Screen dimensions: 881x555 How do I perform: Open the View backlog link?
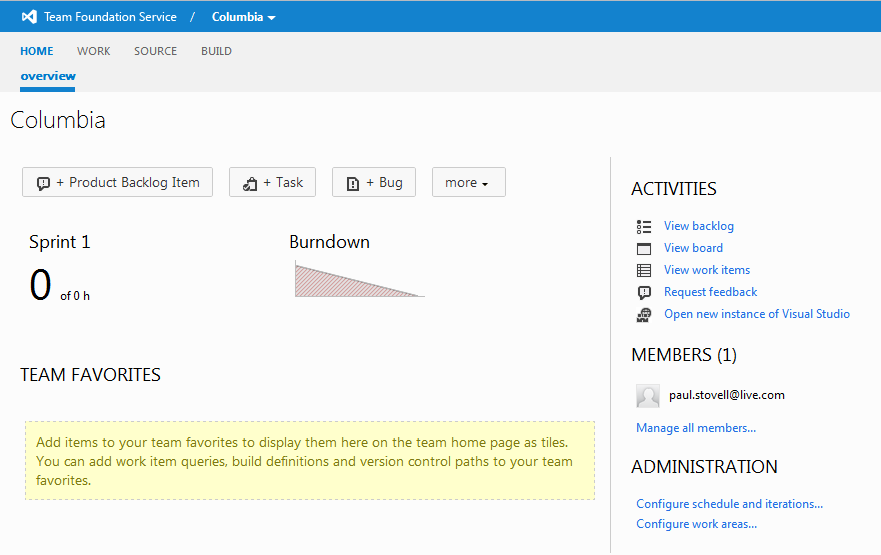point(698,226)
